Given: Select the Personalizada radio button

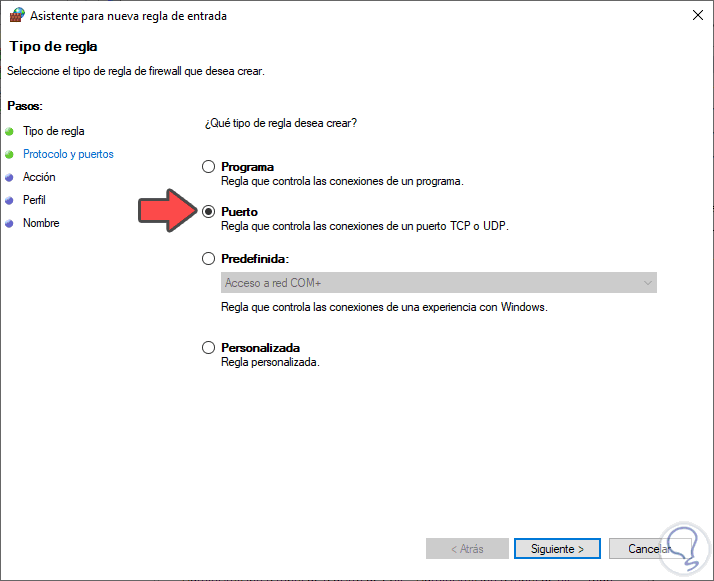Looking at the screenshot, I should [x=208, y=348].
